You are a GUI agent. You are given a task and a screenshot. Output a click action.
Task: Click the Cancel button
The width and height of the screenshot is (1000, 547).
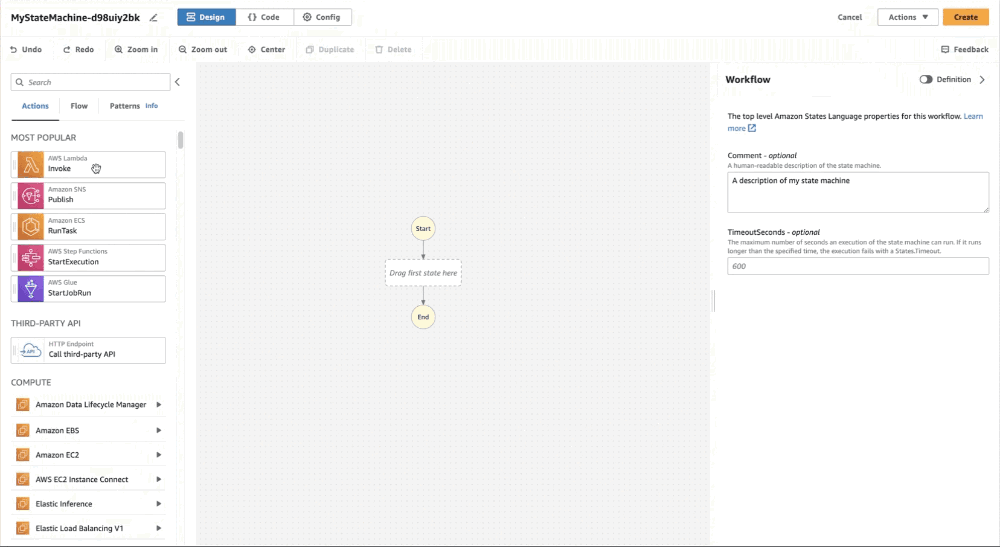(x=849, y=17)
